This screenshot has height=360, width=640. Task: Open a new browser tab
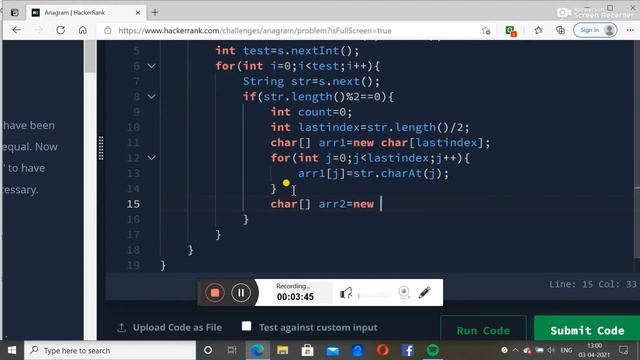pos(155,13)
